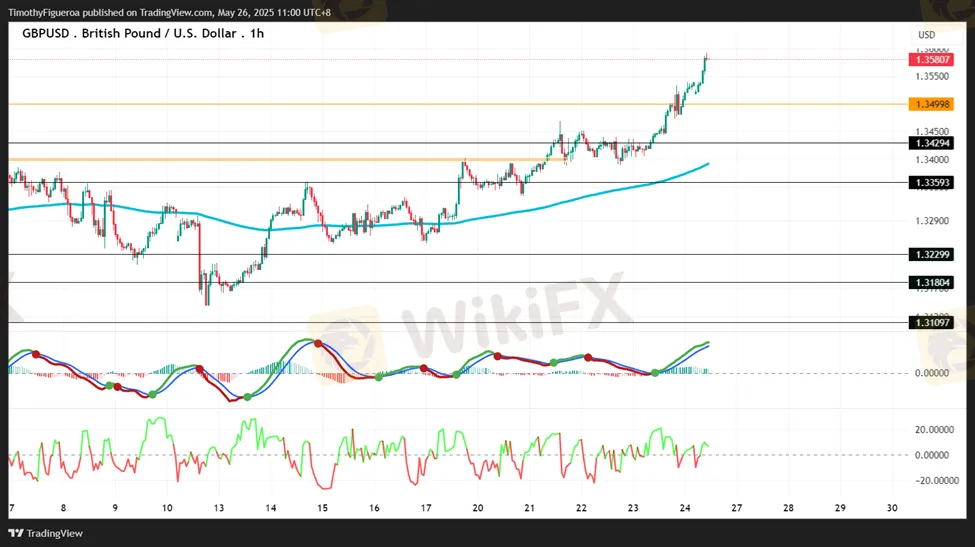Image resolution: width=975 pixels, height=547 pixels.
Task: Click the USD currency label on price axis
Action: 926,35
